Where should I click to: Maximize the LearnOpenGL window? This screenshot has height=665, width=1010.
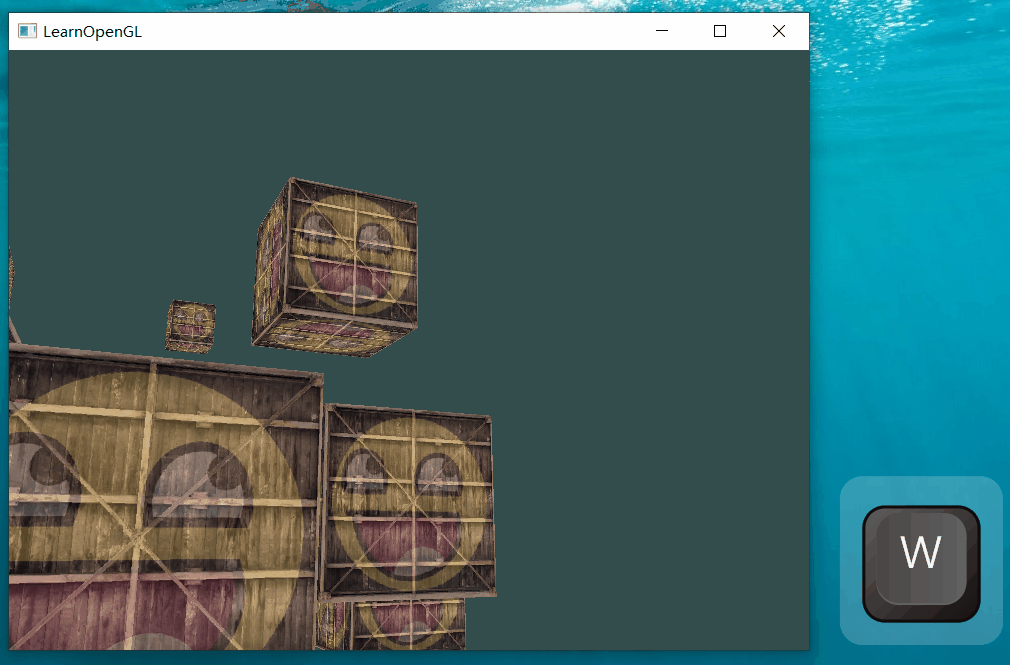coord(719,31)
